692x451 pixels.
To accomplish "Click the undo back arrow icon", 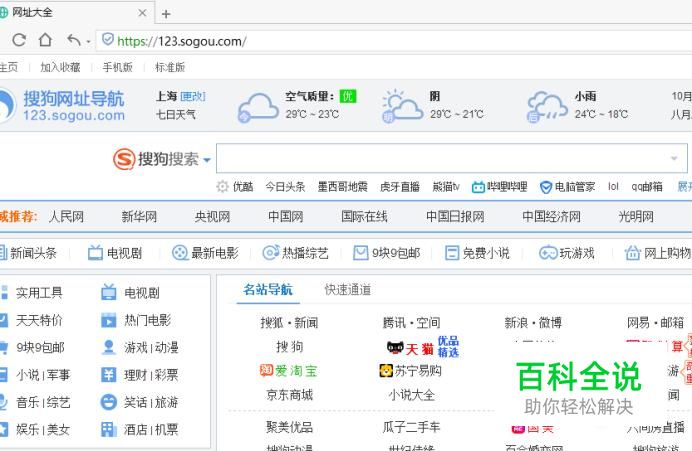I will click(x=74, y=40).
